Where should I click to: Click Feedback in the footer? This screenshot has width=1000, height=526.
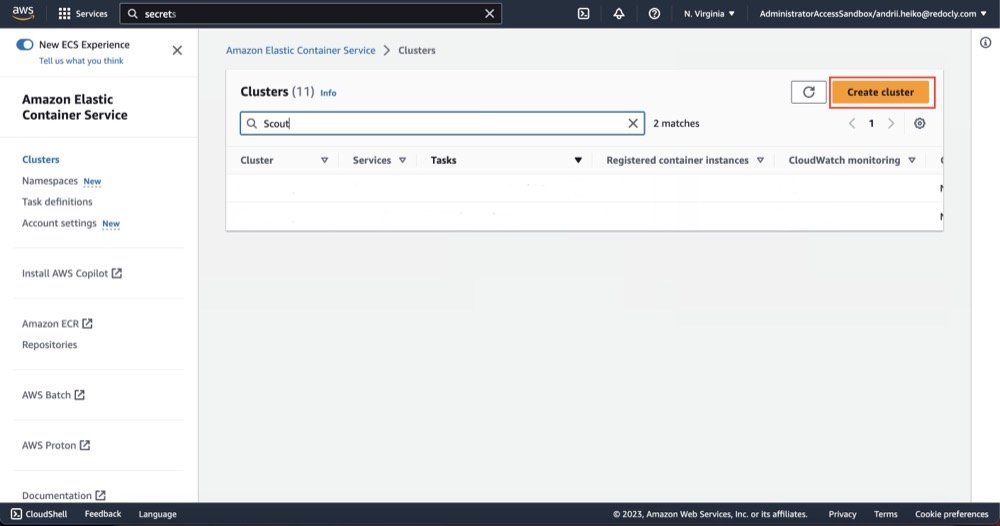[x=103, y=514]
